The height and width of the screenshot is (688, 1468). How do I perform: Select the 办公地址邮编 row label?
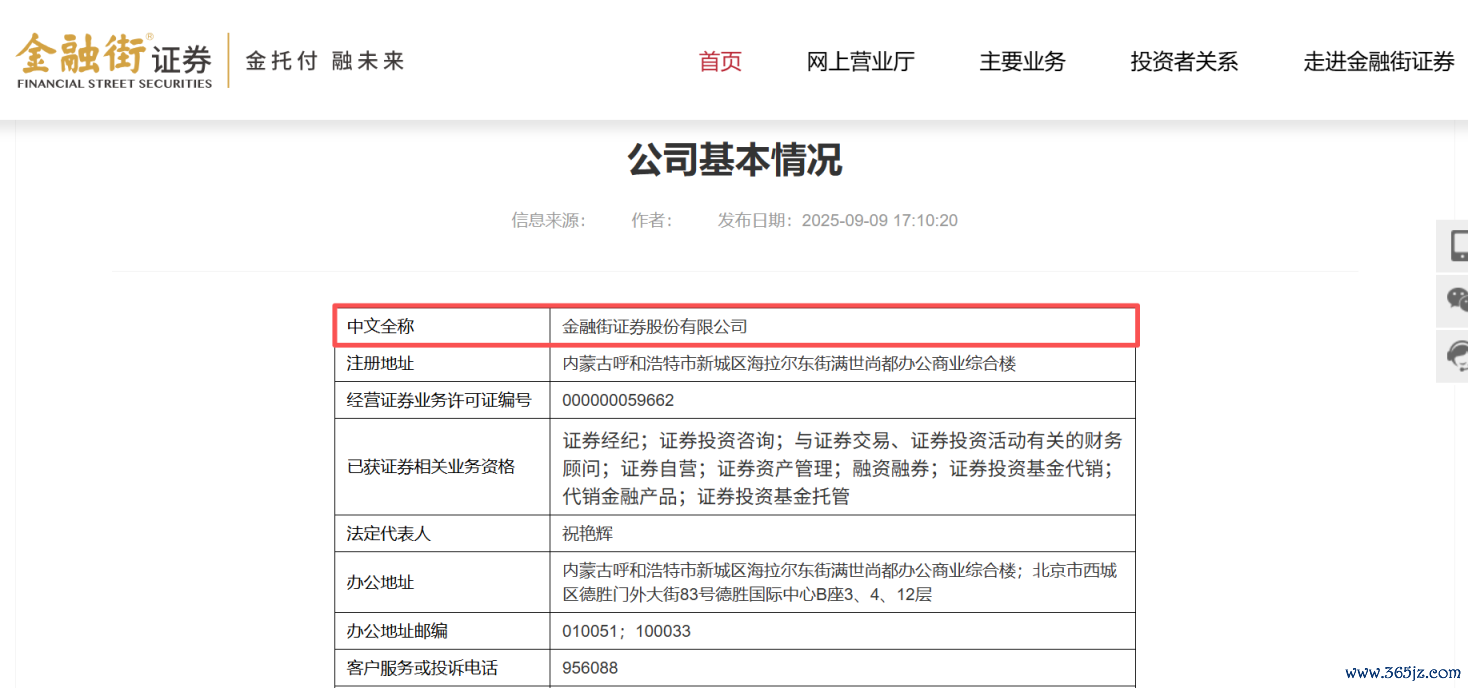[397, 631]
